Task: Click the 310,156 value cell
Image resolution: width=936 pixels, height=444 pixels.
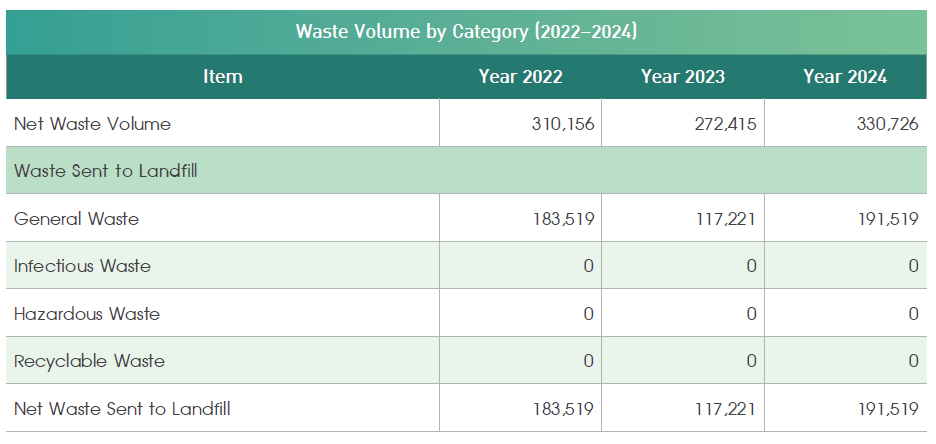Action: [563, 124]
